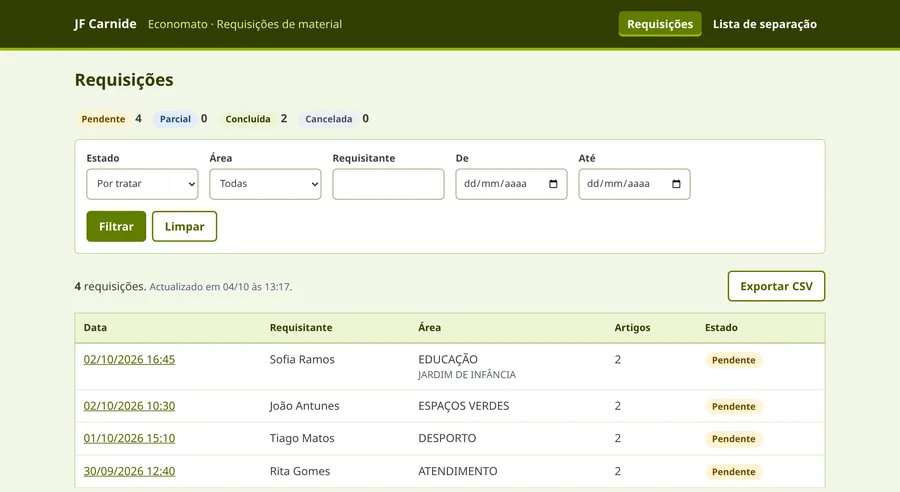The height and width of the screenshot is (492, 900).
Task: Open the Lista de separação tab
Action: (x=765, y=24)
